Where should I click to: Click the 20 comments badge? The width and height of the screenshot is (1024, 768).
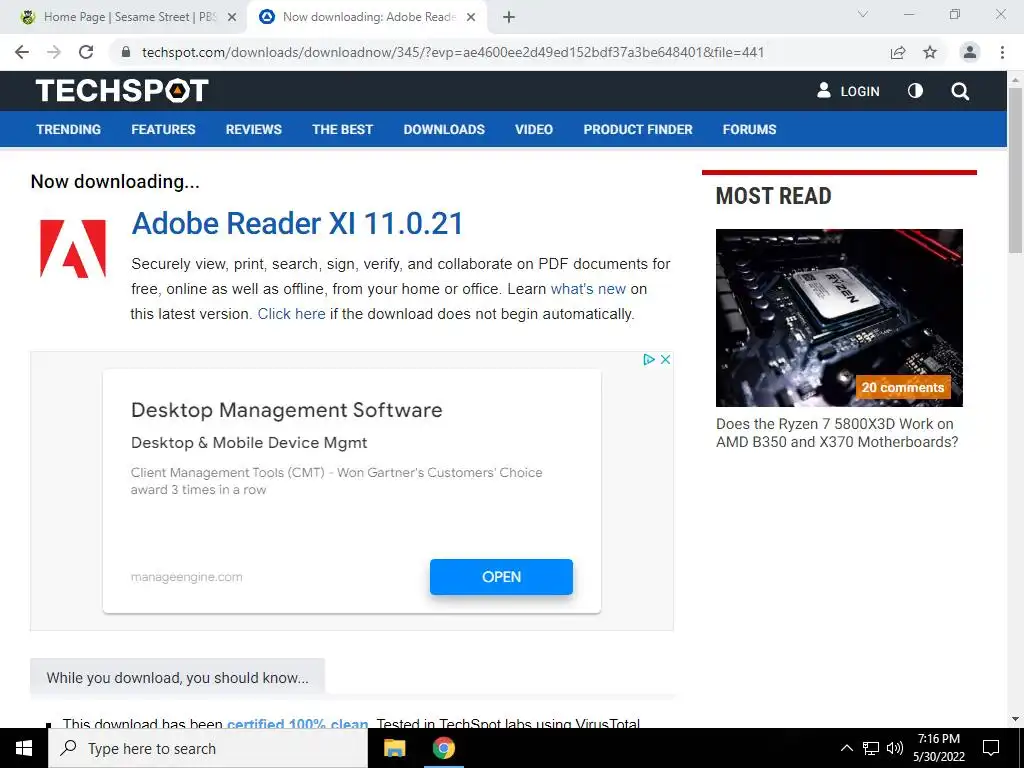[x=903, y=387]
